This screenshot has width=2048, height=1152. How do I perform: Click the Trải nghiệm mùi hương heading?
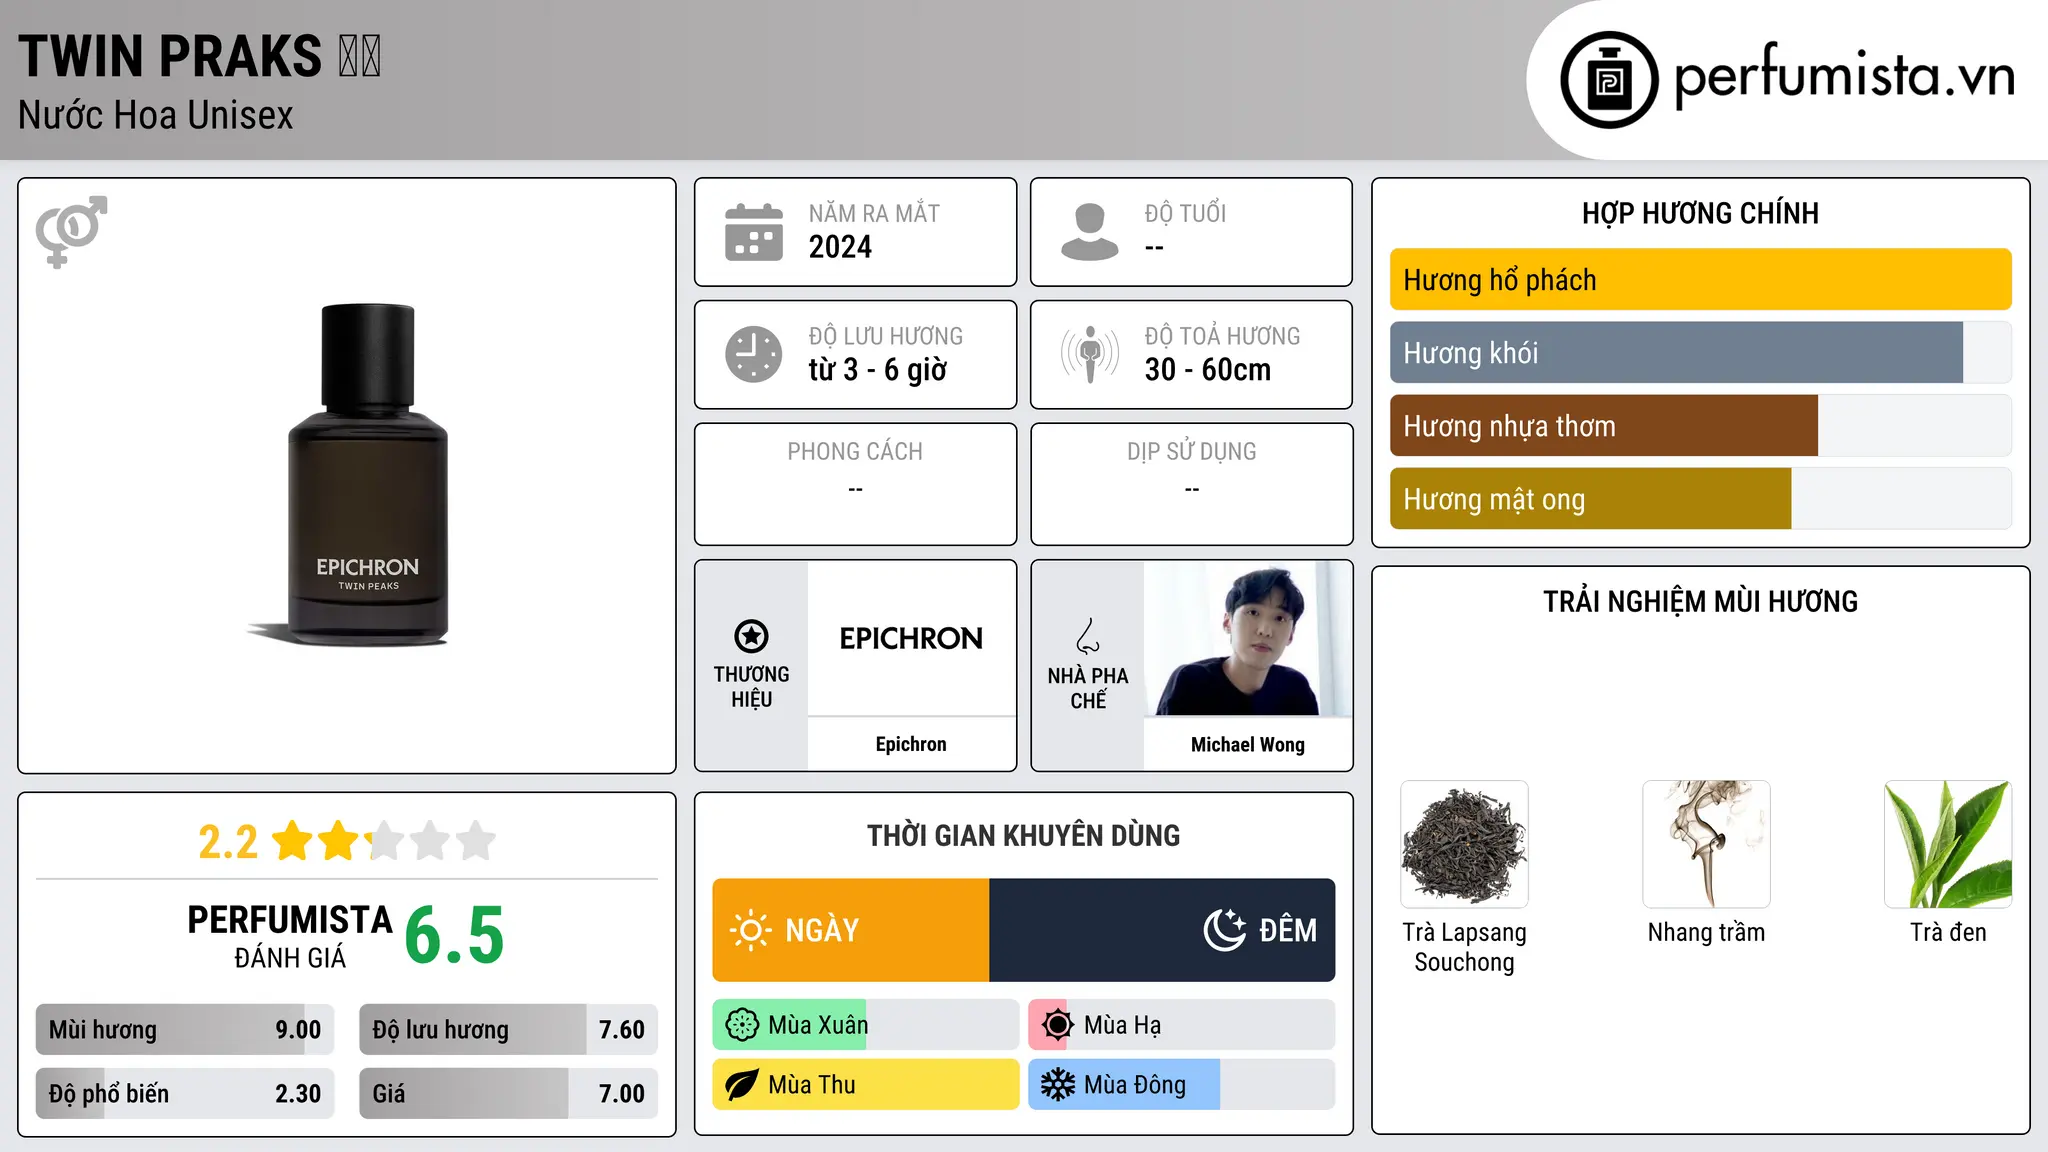[1700, 601]
